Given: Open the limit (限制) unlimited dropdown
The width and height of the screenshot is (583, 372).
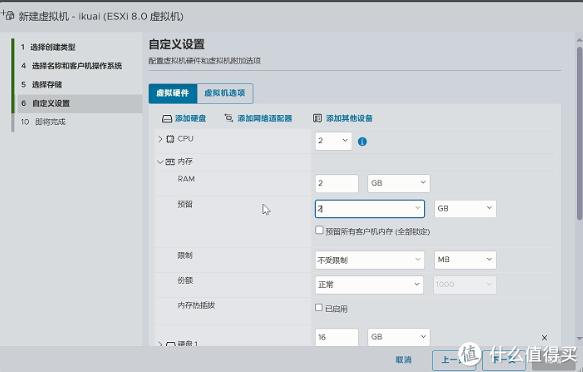Looking at the screenshot, I should 369,260.
